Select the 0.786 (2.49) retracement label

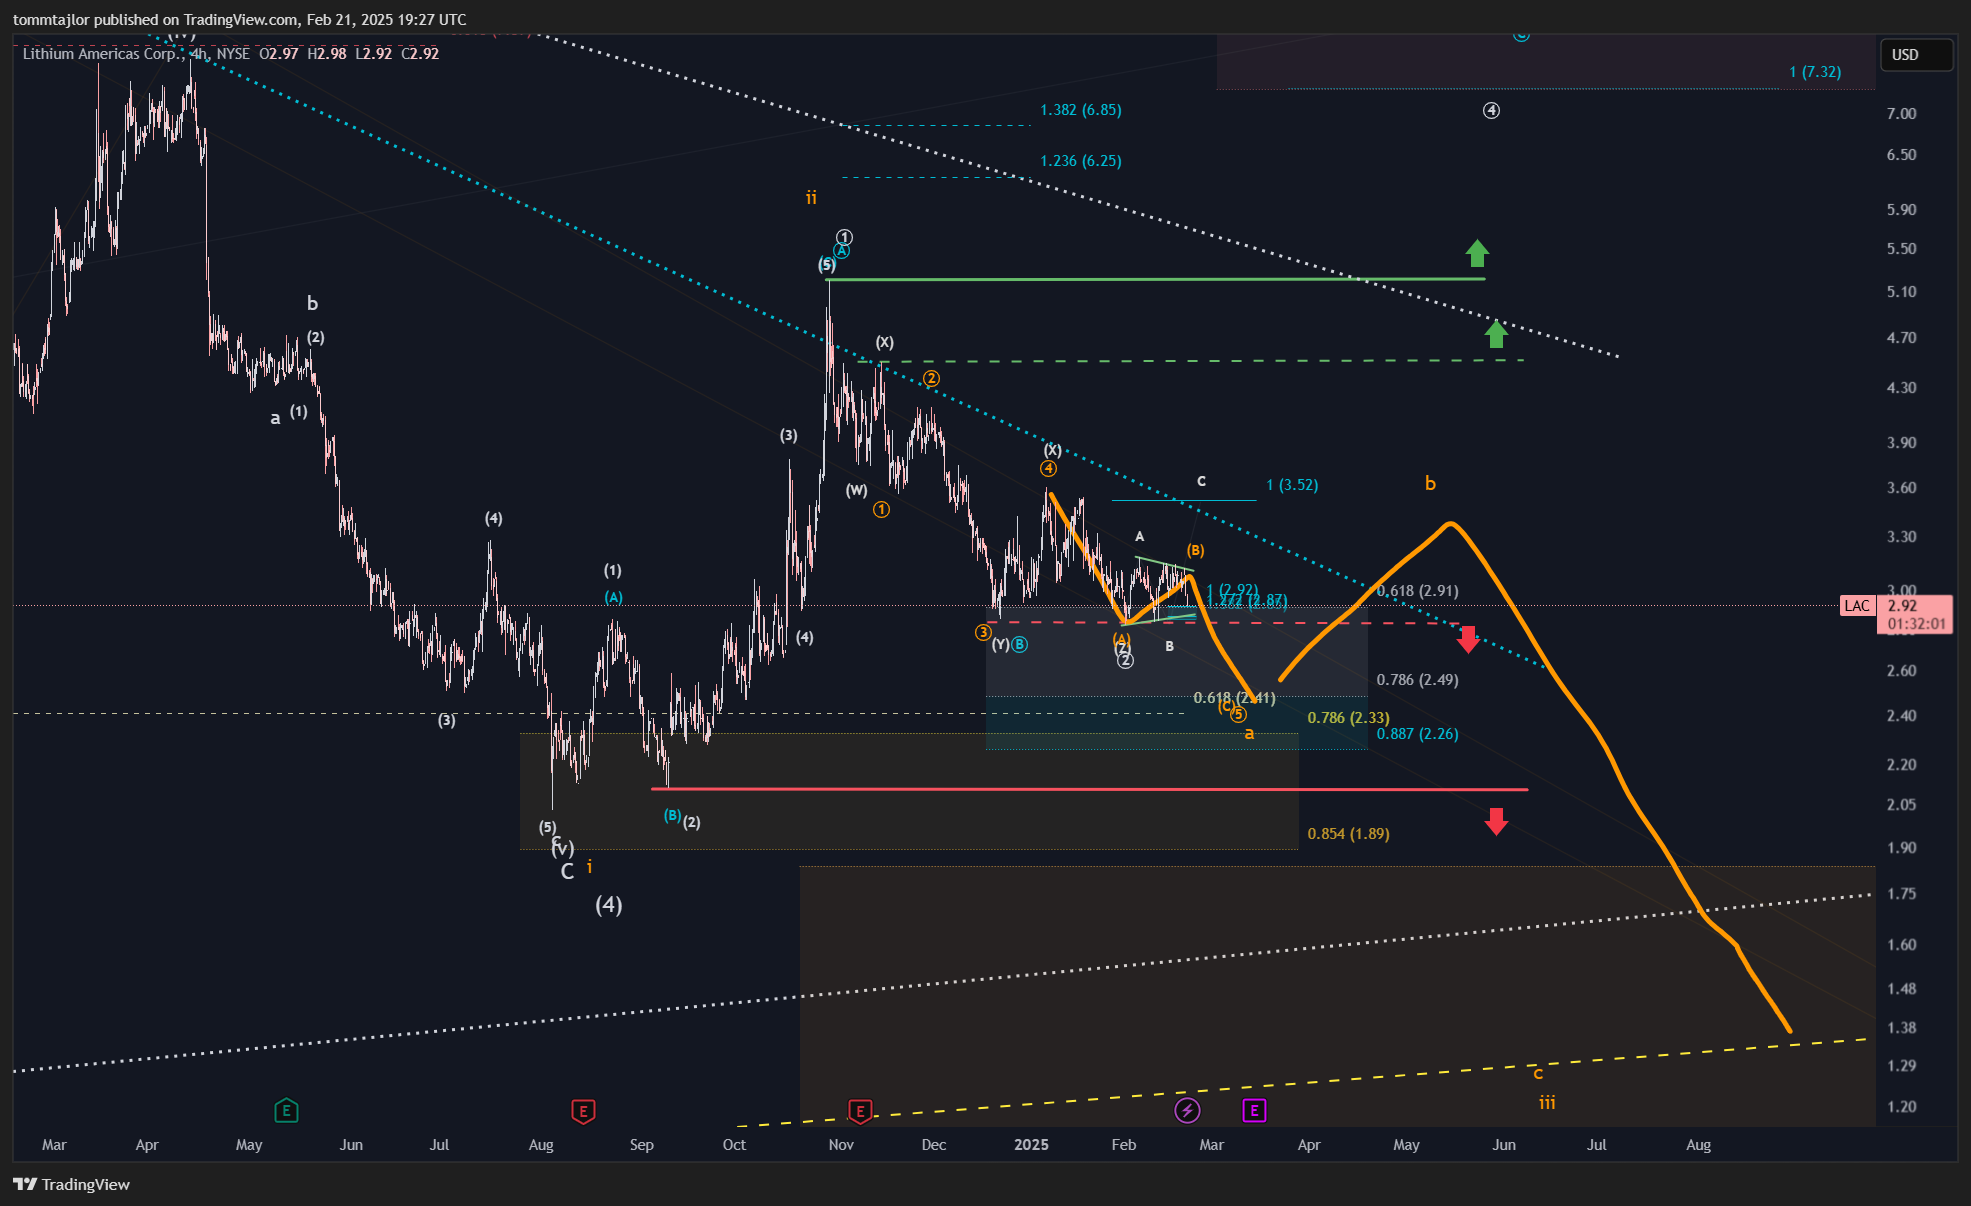[x=1417, y=680]
